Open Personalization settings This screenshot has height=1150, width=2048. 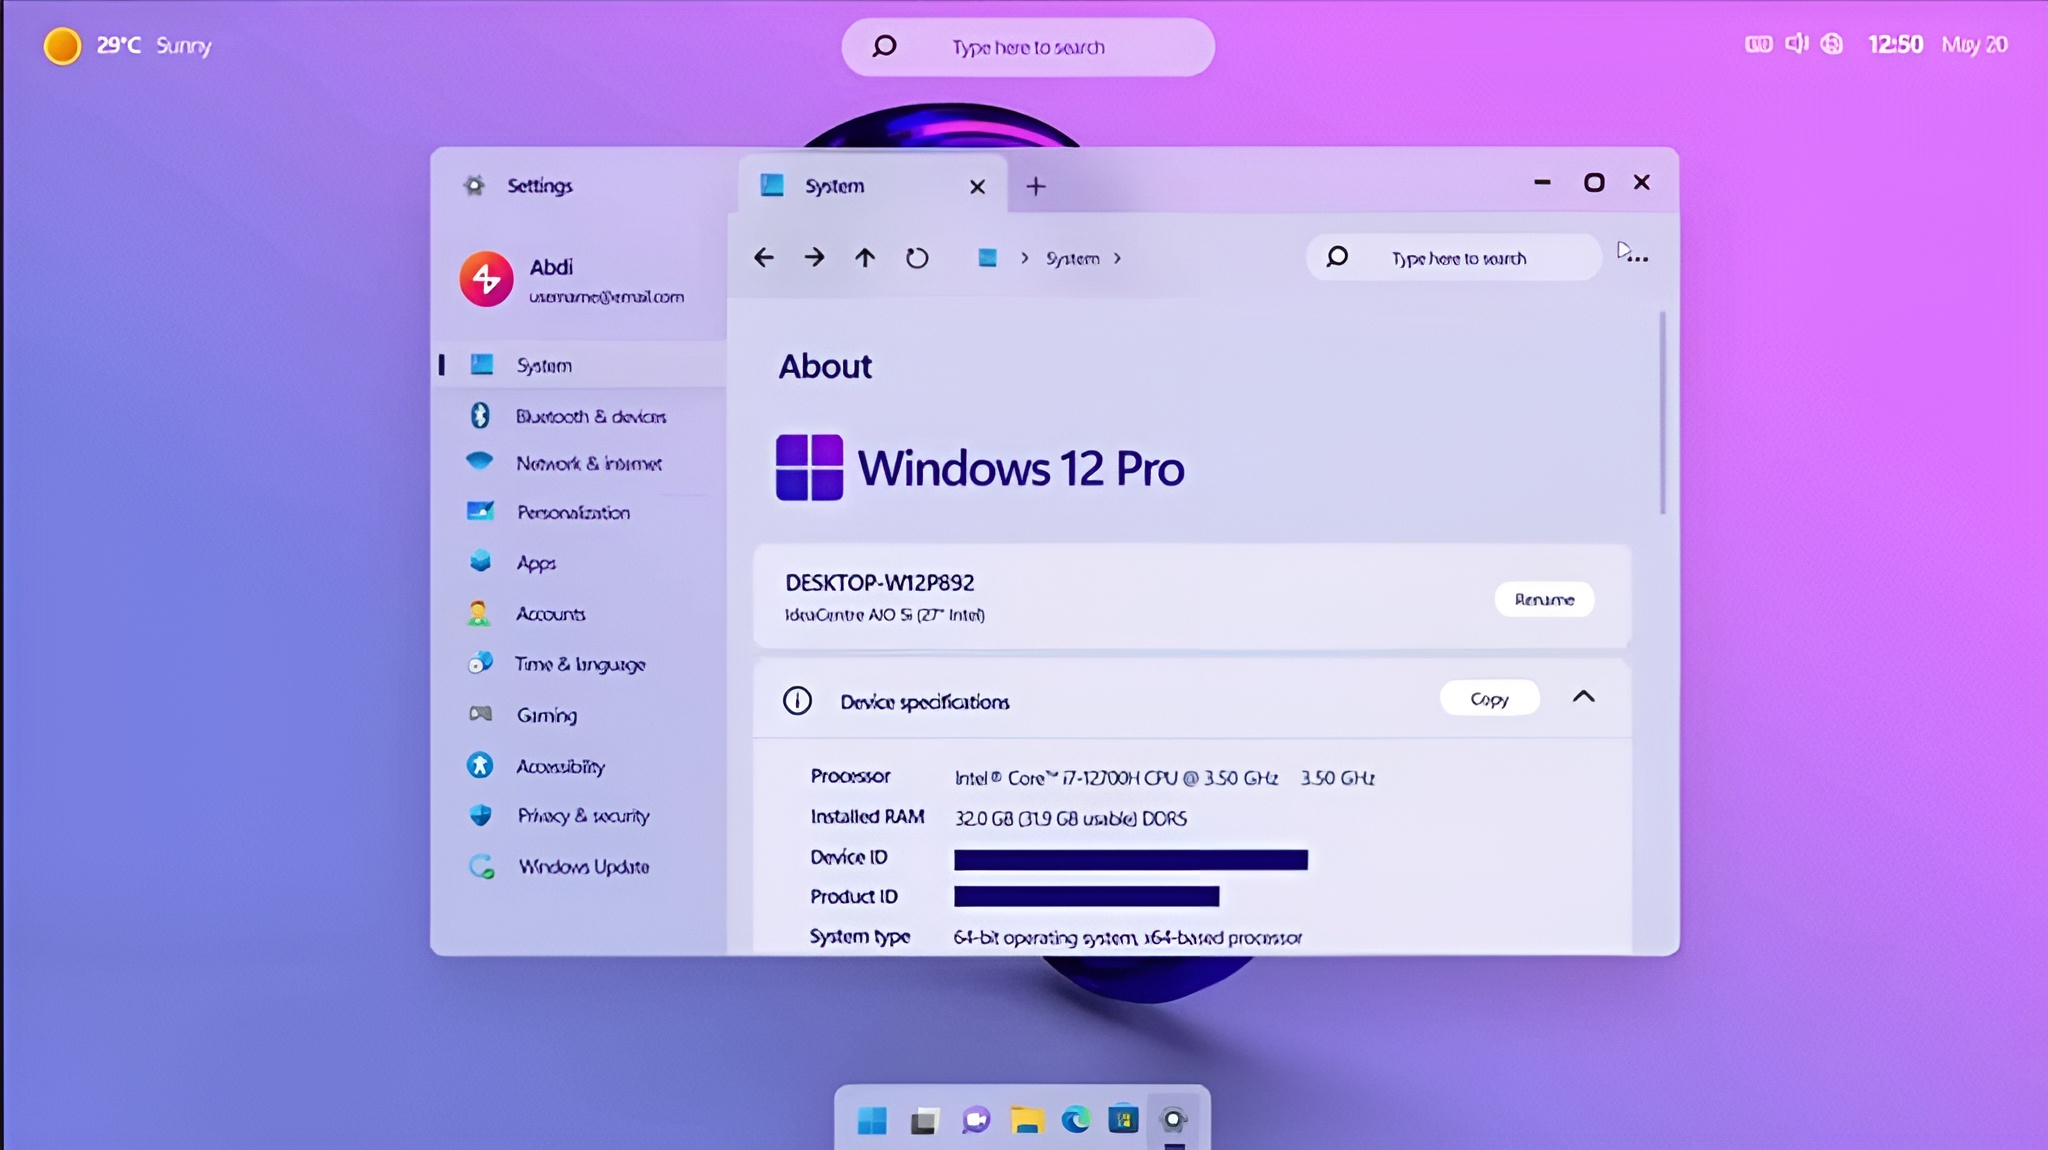pyautogui.click(x=572, y=512)
